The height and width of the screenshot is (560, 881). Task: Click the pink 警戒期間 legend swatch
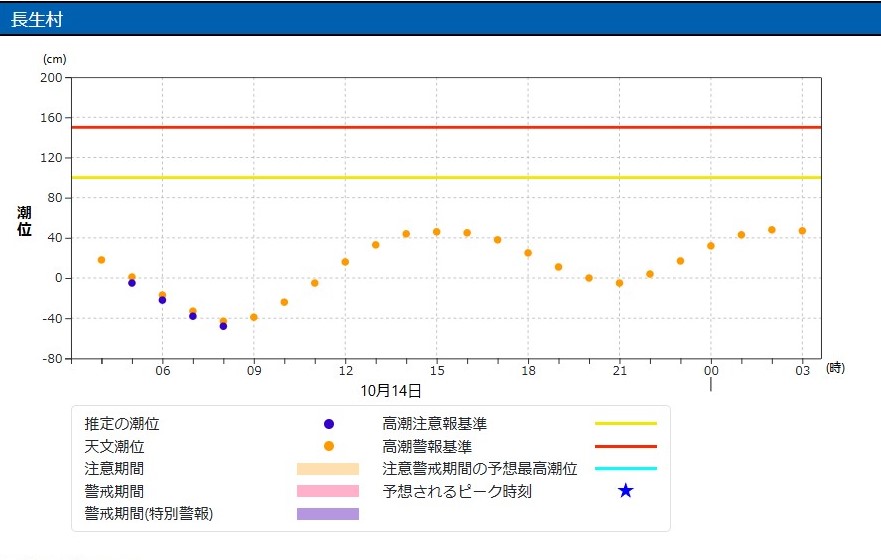328,491
